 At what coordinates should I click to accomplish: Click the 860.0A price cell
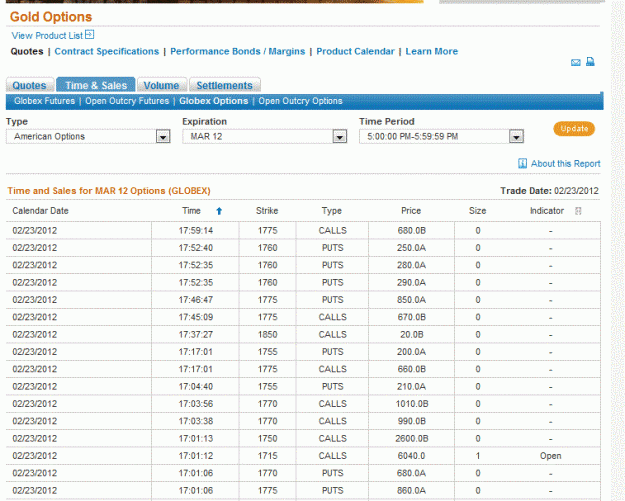coord(411,491)
